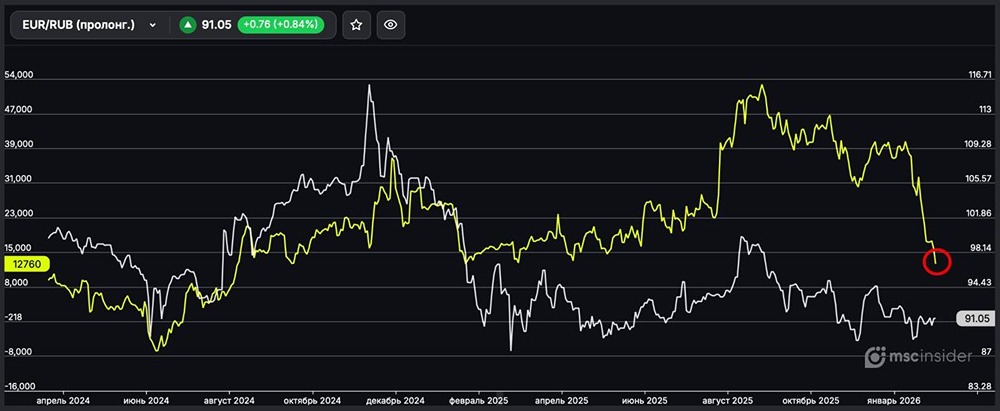Click the август 2025 date label
1000x411 pixels.
pyautogui.click(x=728, y=400)
